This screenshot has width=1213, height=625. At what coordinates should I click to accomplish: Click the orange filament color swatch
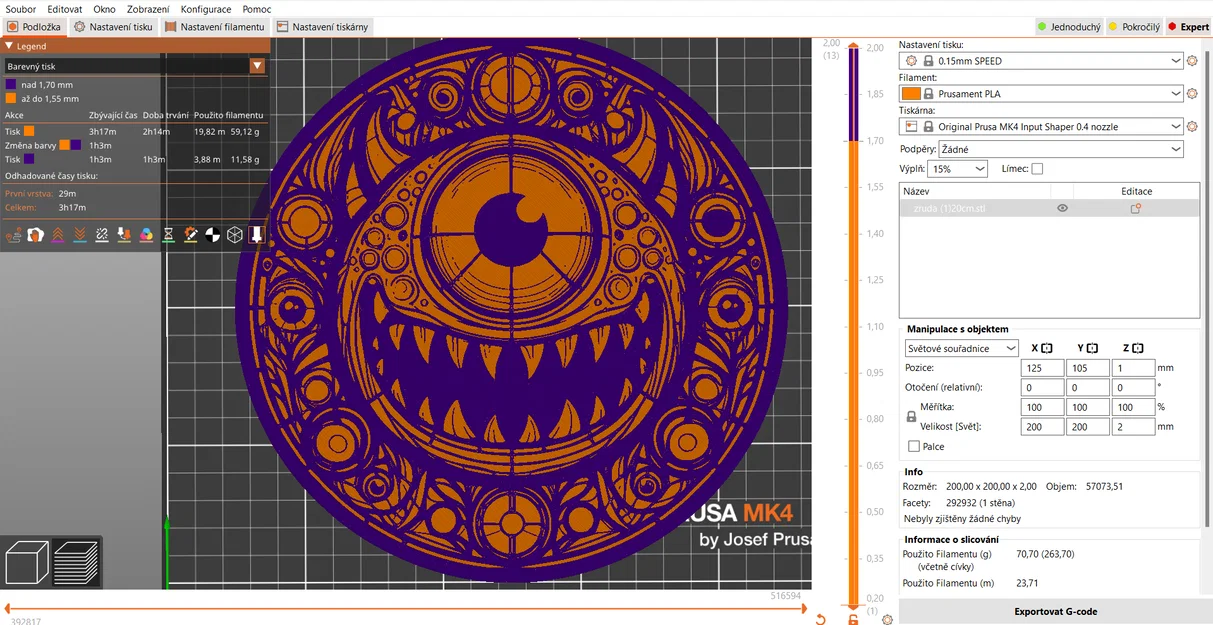click(911, 94)
